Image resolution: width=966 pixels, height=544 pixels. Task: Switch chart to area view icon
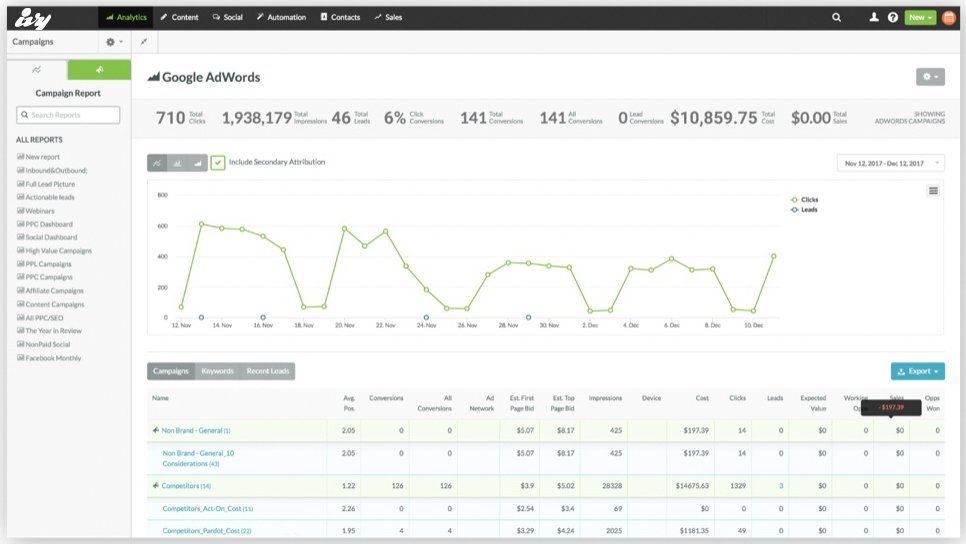coord(198,163)
